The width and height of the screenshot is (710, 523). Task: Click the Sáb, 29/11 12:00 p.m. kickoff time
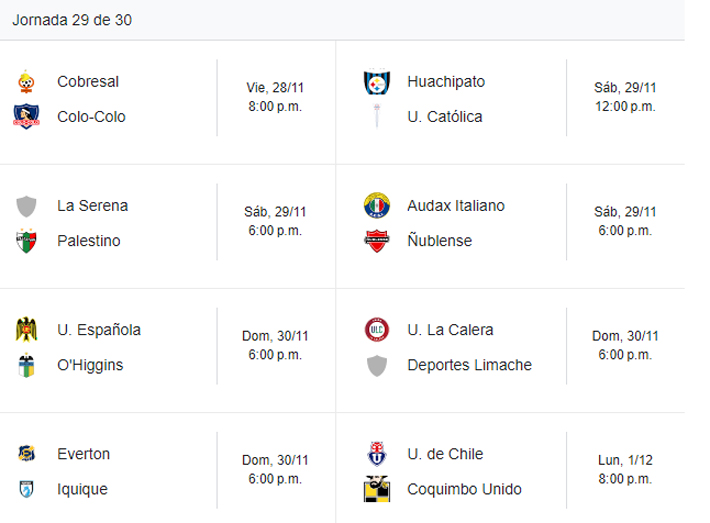point(624,97)
